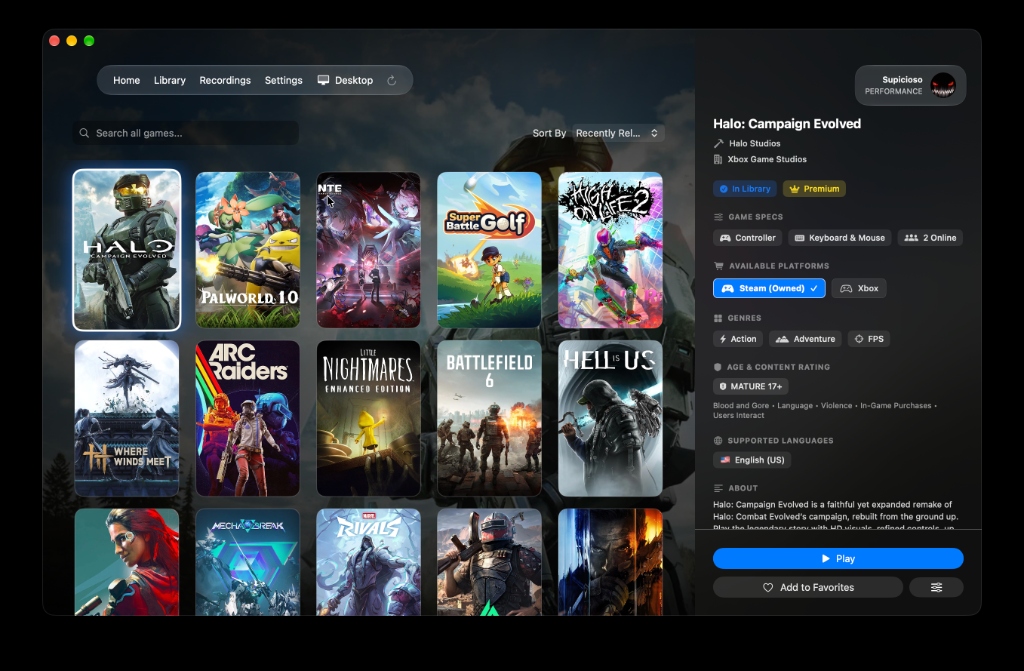The image size is (1024, 671).
Task: Click the Keyboard & Mouse spec chip
Action: (x=840, y=238)
